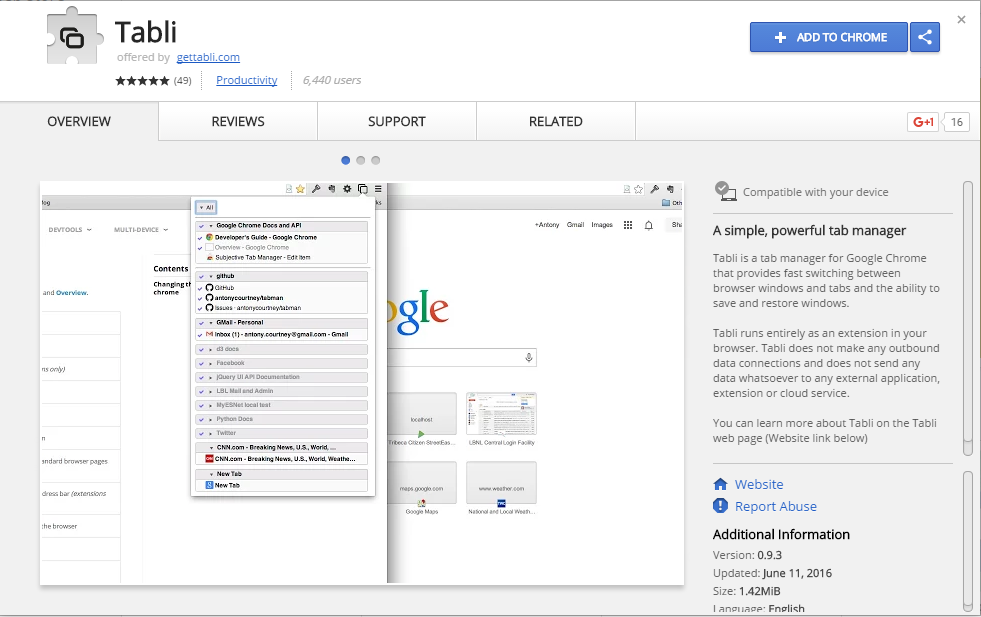The width and height of the screenshot is (981, 617).
Task: Click the 'Version: 0.9.3' text
Action: tap(747, 555)
